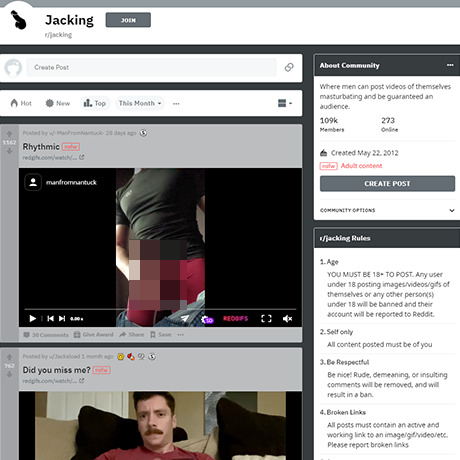Sort posts by Top
This screenshot has width=460, height=460.
pos(95,103)
